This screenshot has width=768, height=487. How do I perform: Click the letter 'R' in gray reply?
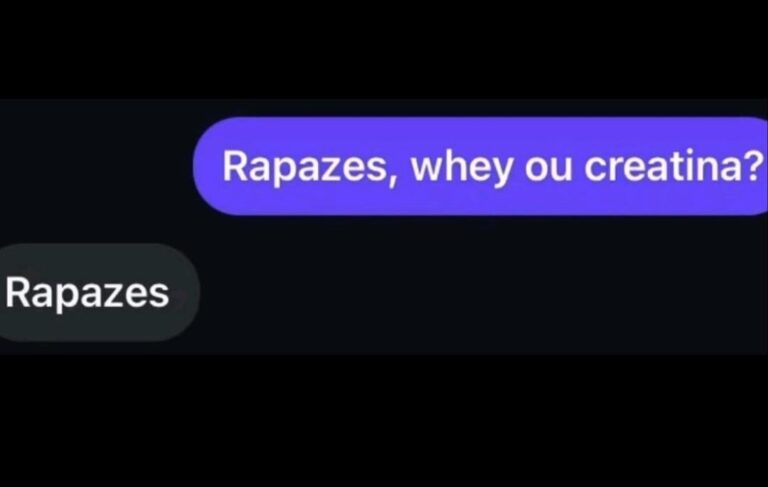(18, 292)
